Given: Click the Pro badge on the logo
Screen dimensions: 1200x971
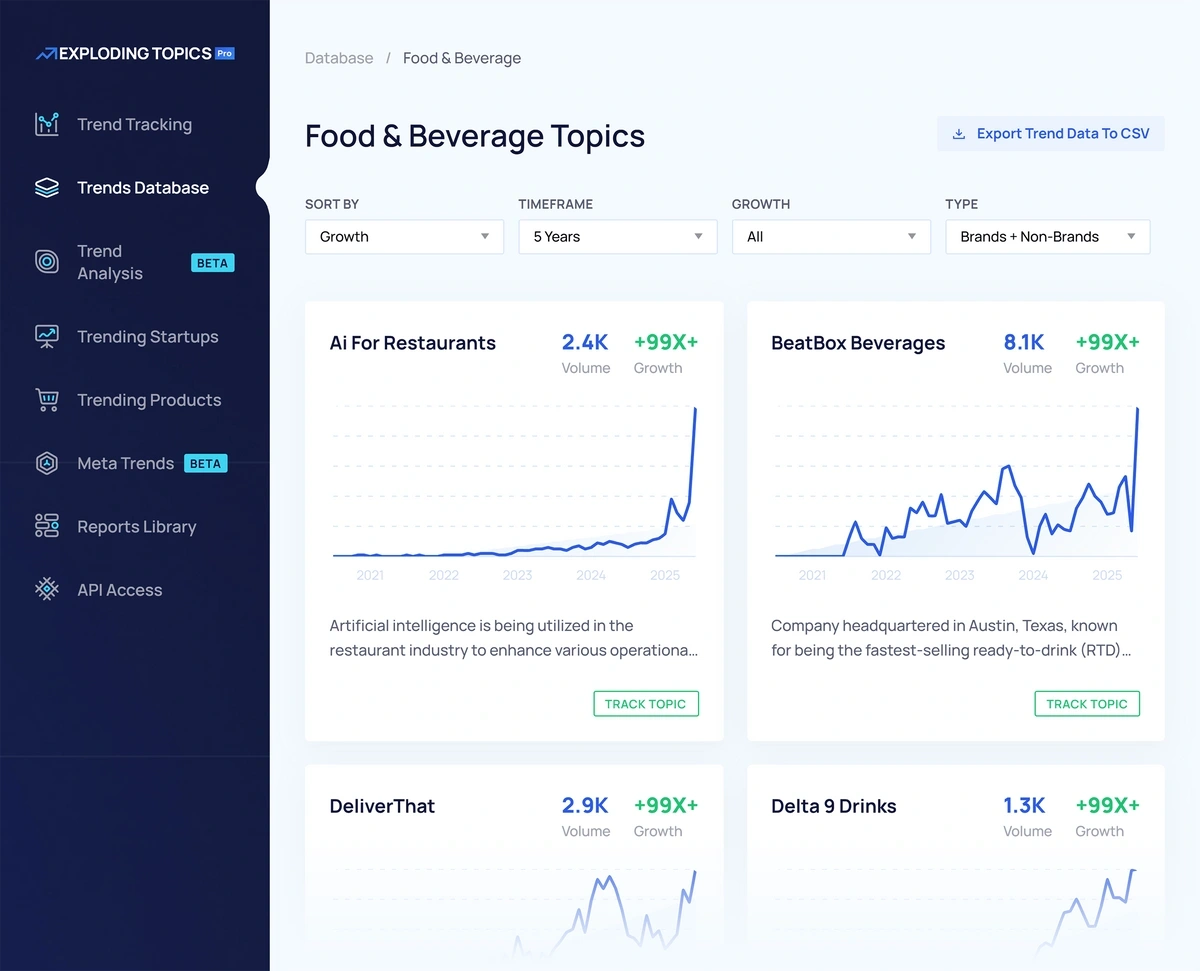Looking at the screenshot, I should click(x=225, y=53).
